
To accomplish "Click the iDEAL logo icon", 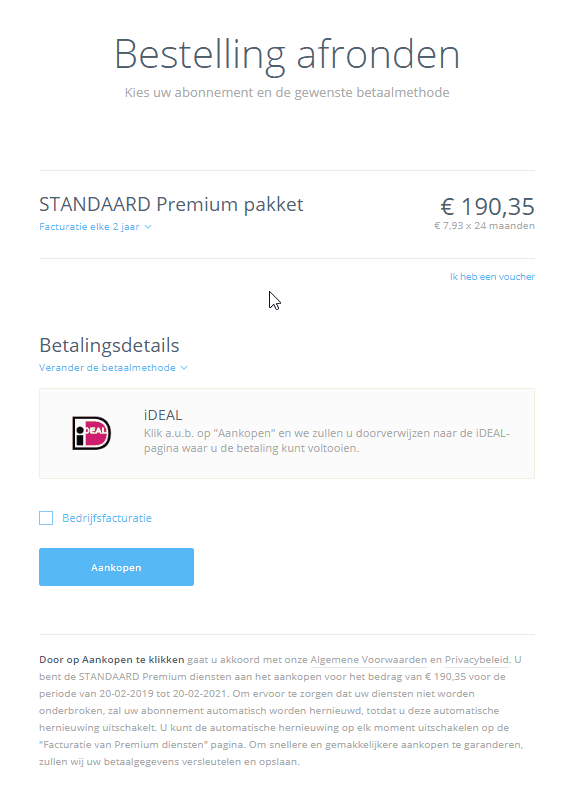I will 92,433.
